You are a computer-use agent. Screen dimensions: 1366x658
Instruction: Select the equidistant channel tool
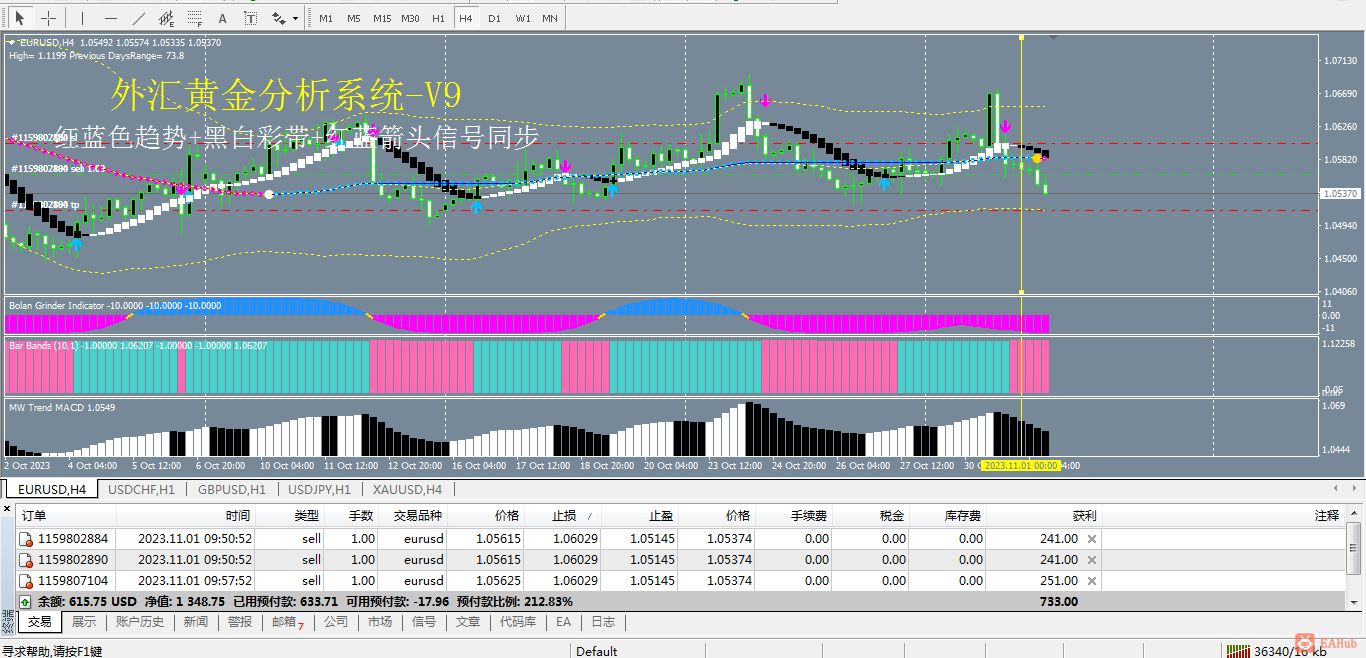[166, 18]
